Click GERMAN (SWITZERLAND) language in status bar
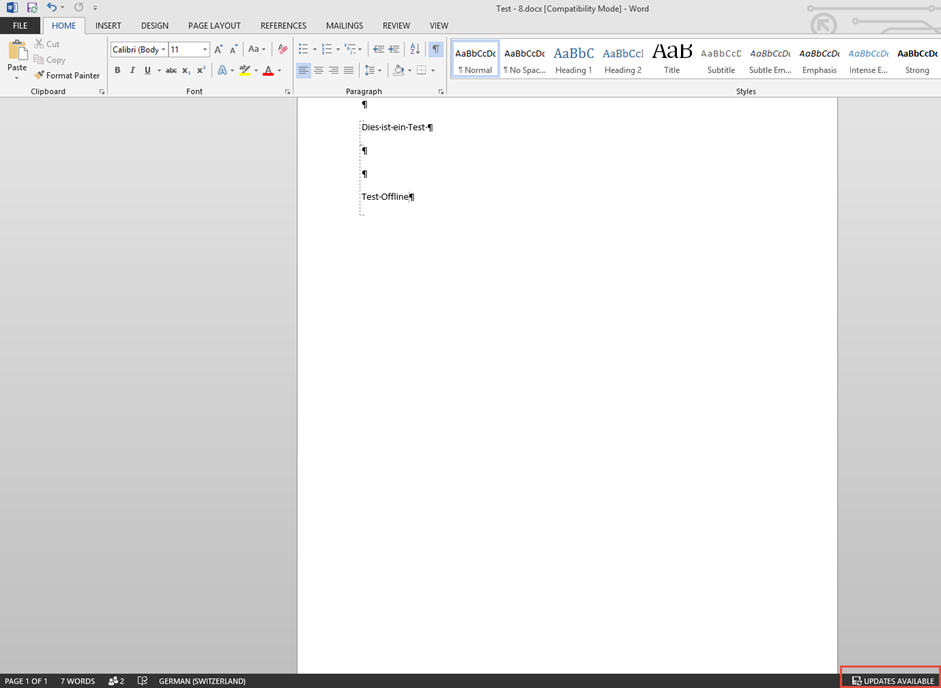This screenshot has height=688, width=941. pyautogui.click(x=202, y=681)
